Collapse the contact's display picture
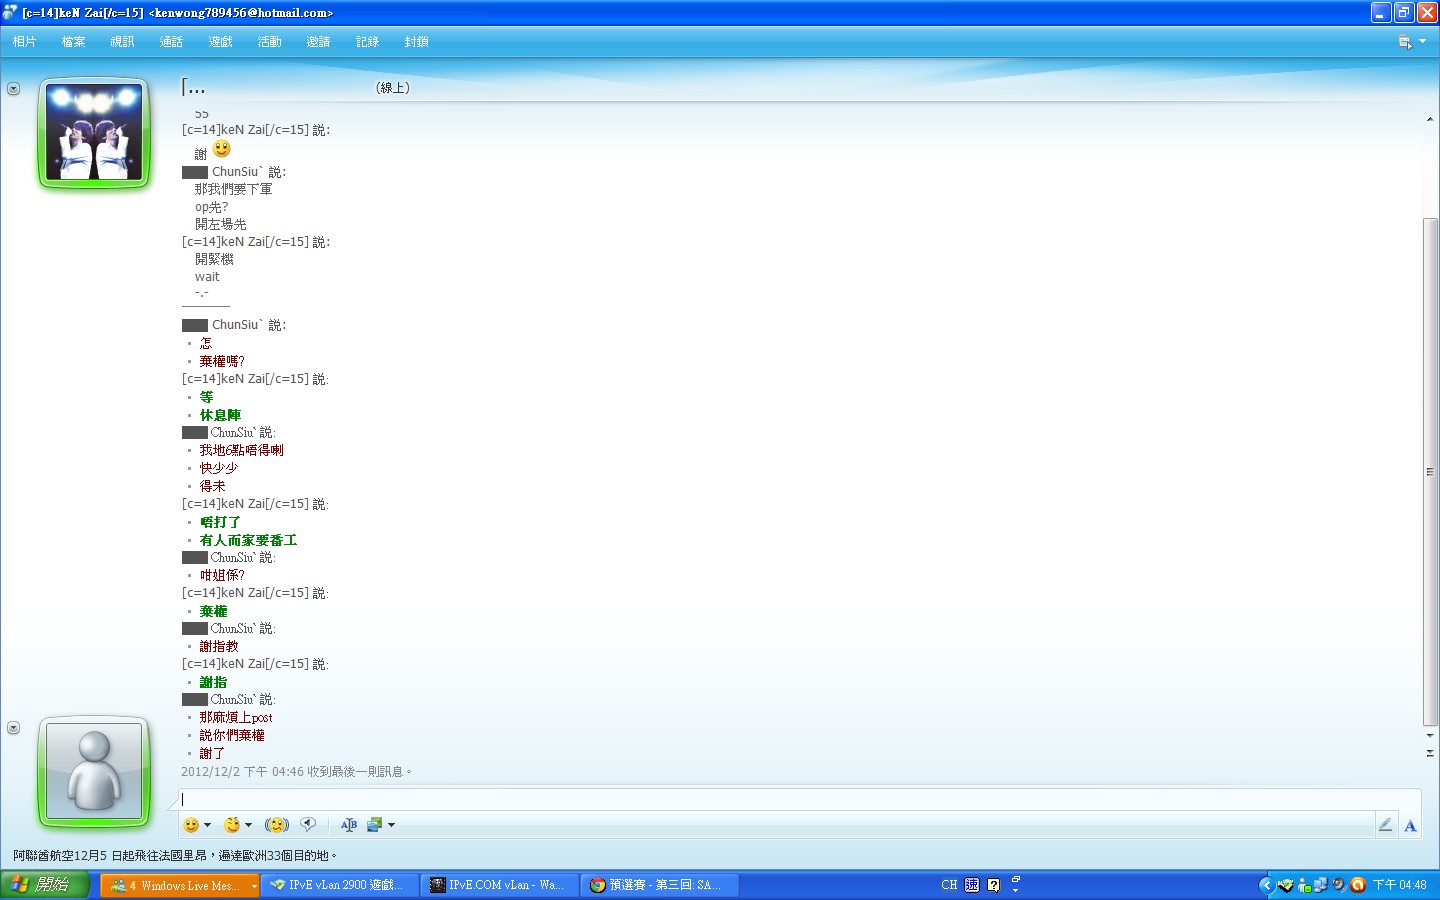 coord(13,89)
